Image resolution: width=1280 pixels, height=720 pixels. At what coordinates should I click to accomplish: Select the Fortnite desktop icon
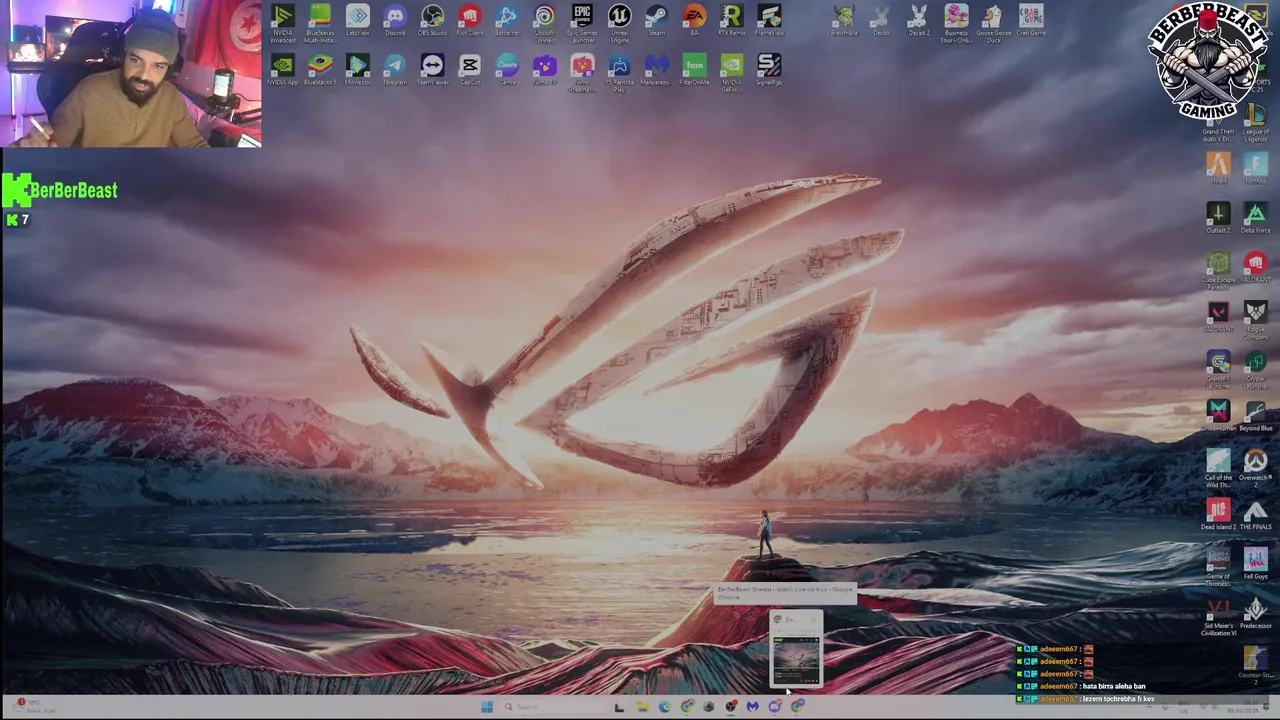1255,168
